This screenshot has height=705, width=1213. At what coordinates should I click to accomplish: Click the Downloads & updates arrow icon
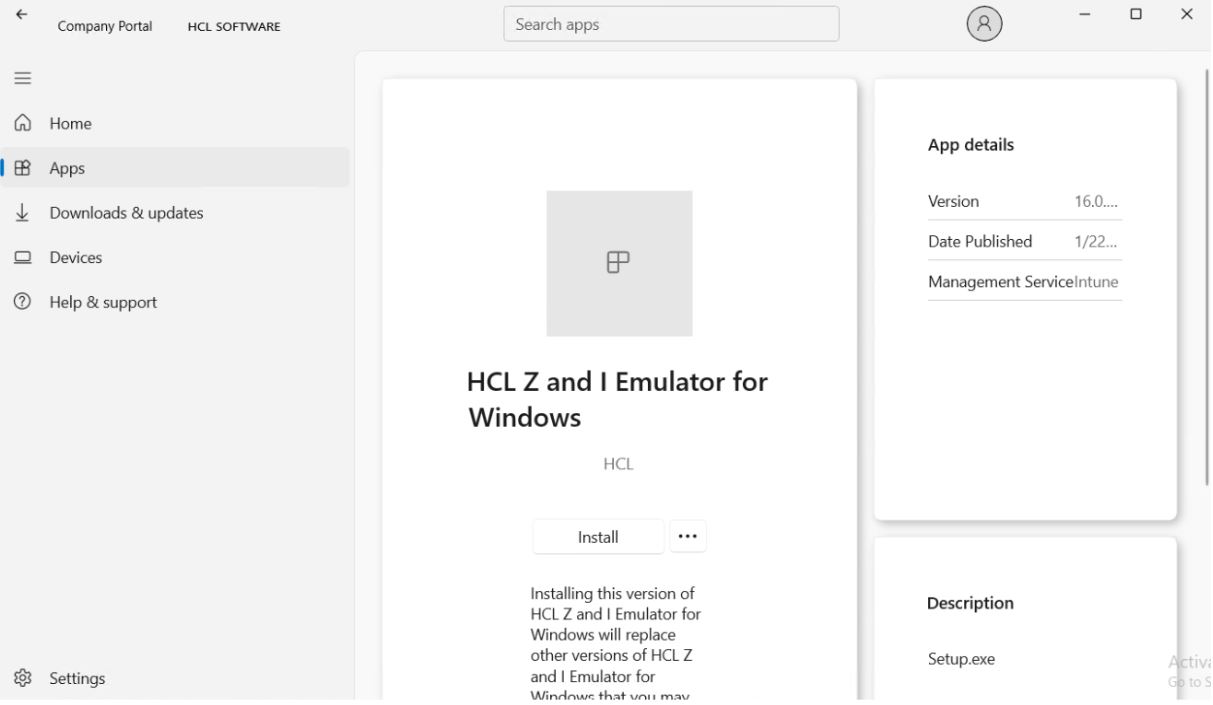22,212
